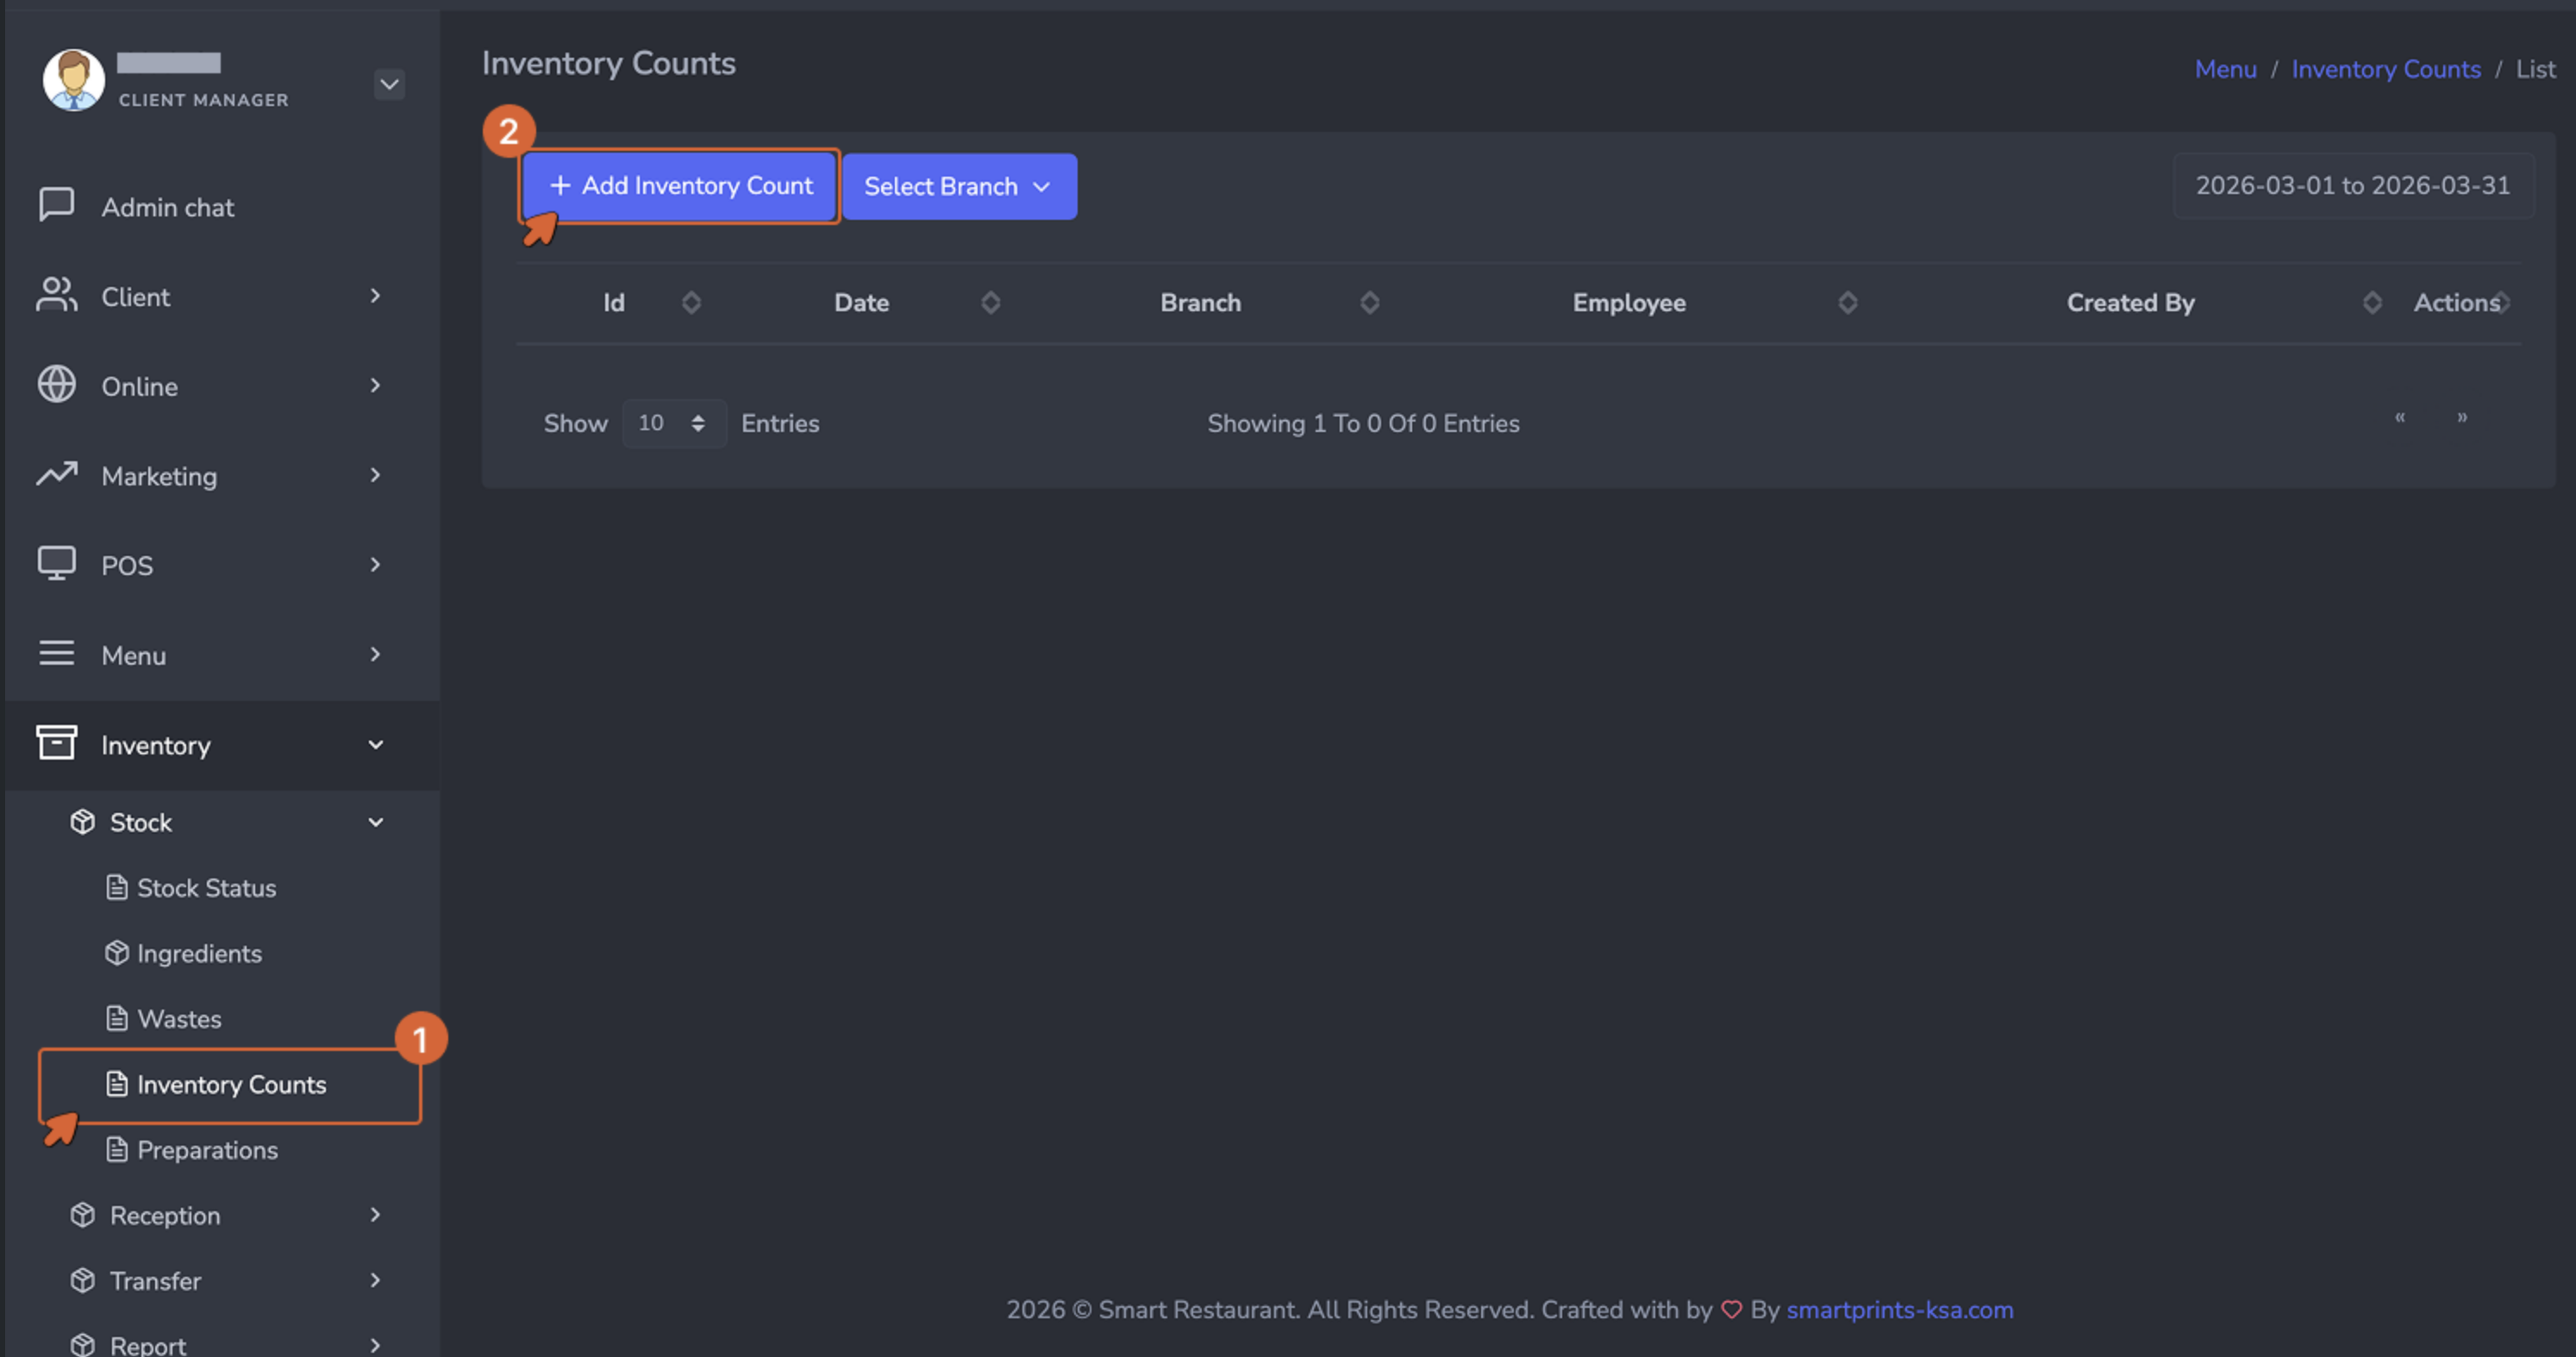
Task: Click the Inventory archive box icon
Action: click(56, 743)
